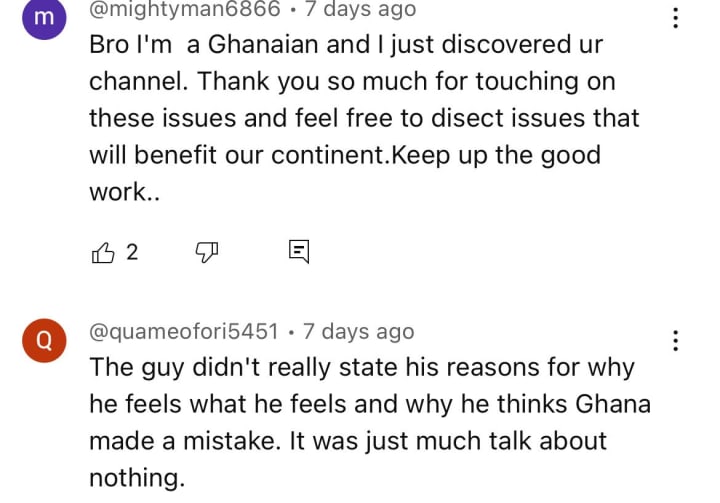Click the "7 days ago" timestamp beside @mightyman6866
The image size is (720, 503).
coord(360,9)
